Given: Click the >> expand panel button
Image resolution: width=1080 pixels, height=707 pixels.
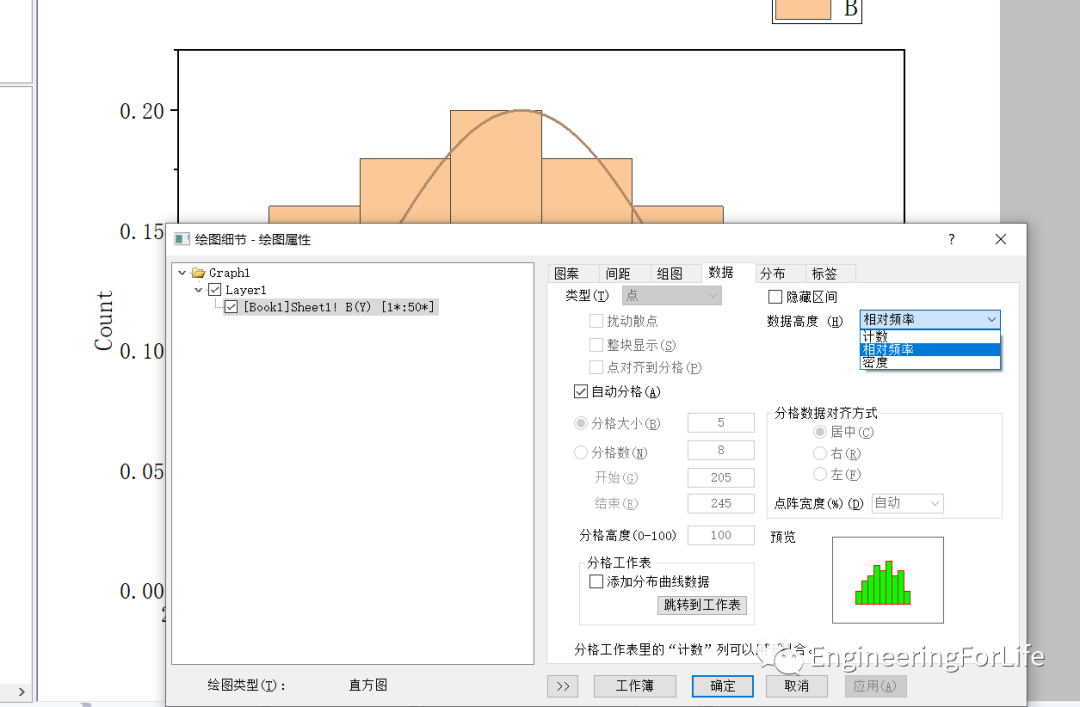Looking at the screenshot, I should click(x=563, y=686).
